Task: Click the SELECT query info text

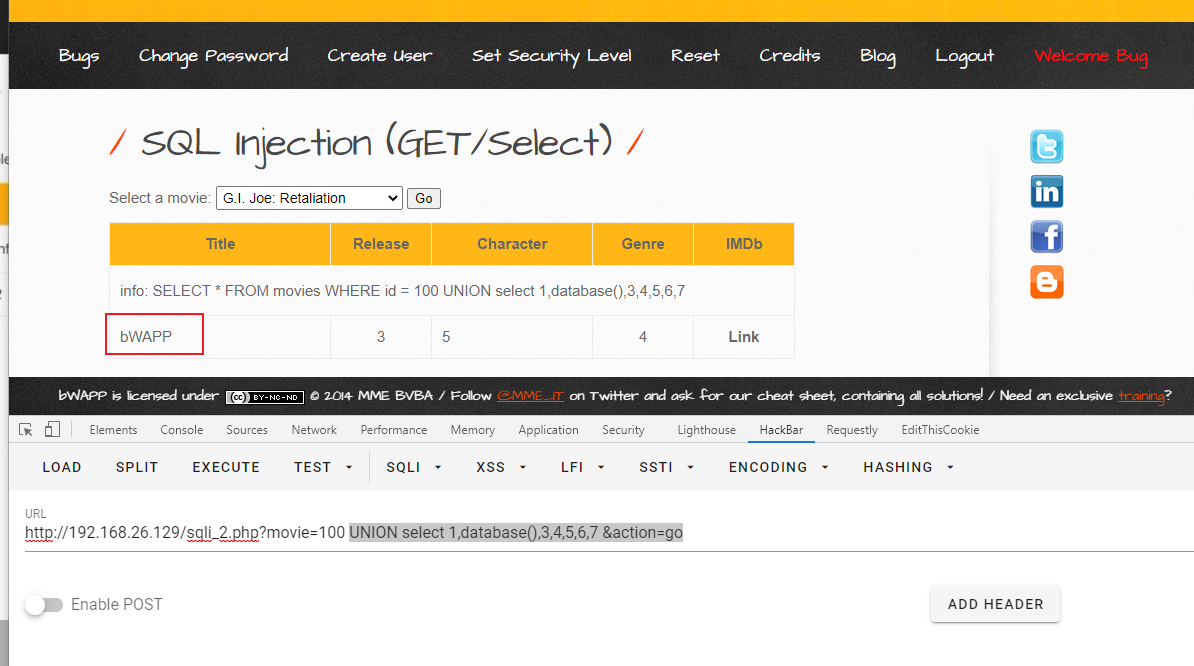Action: [402, 291]
